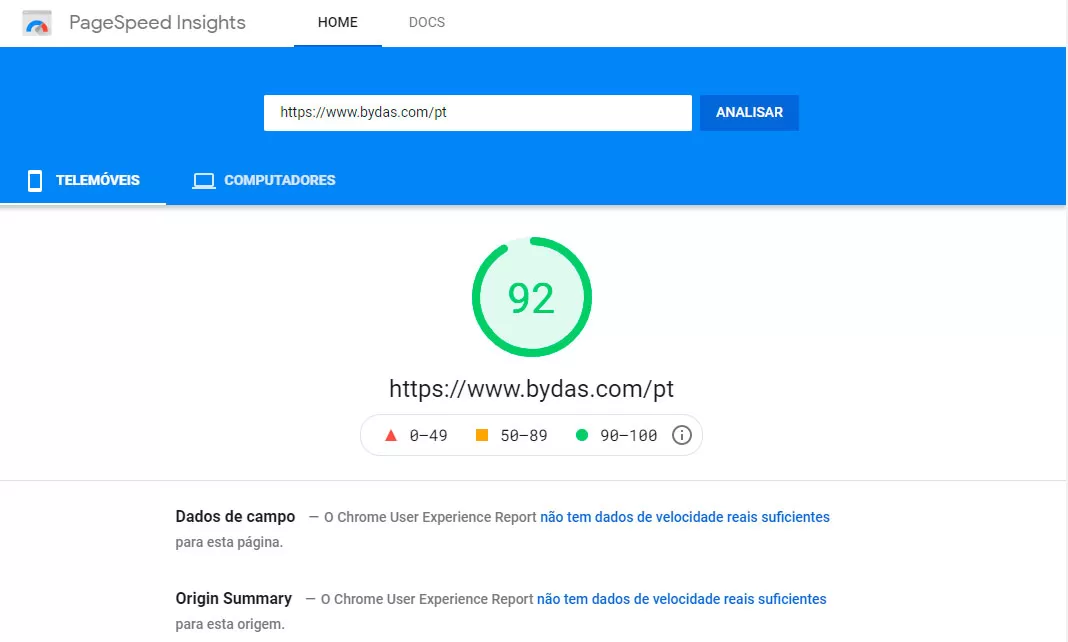Open the DOCS tab
Screen dimensions: 1068x642
coord(427,22)
